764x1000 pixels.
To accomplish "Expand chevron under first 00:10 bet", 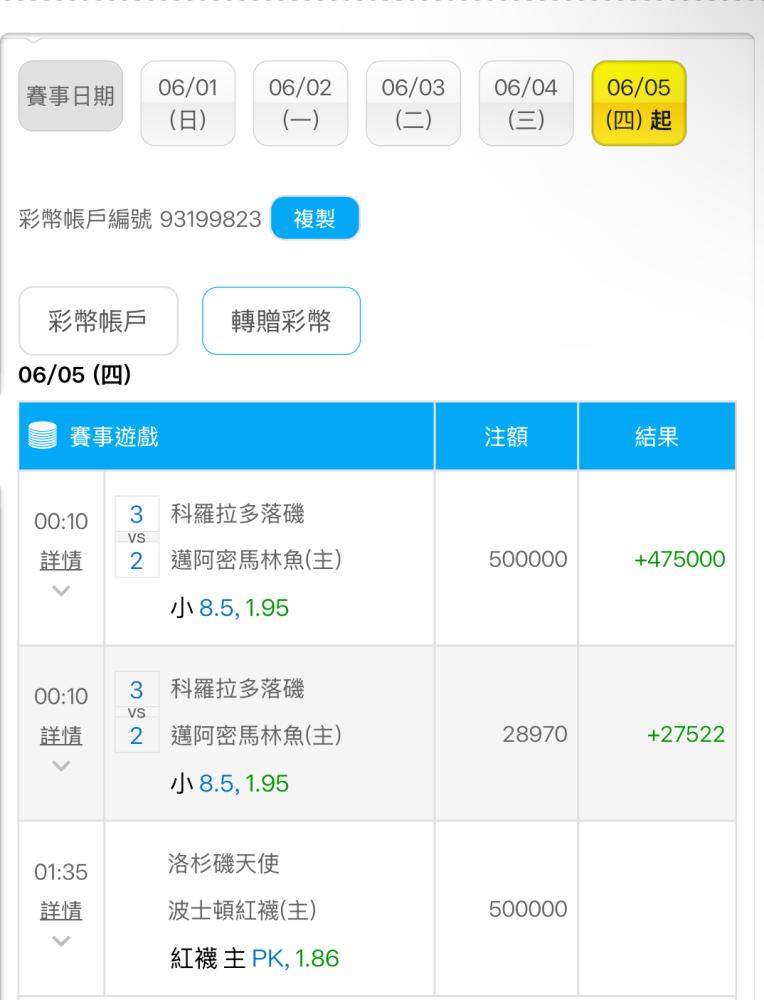I will tap(61, 591).
